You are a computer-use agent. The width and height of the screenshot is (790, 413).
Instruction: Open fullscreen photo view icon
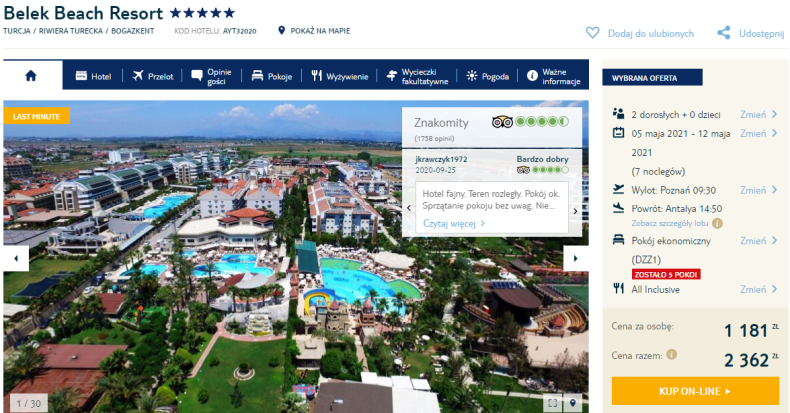pos(553,403)
